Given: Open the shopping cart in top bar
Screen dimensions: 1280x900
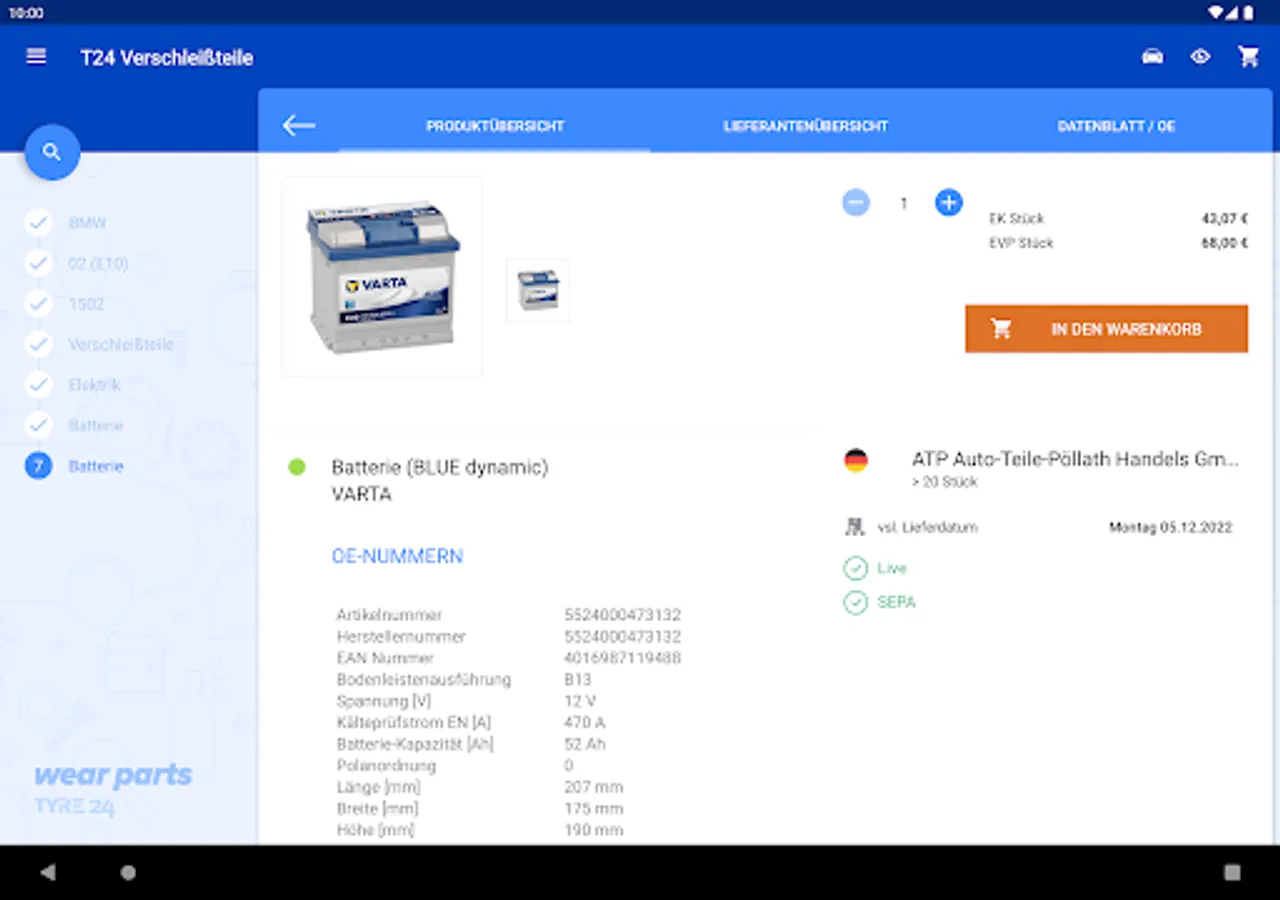Looking at the screenshot, I should pyautogui.click(x=1248, y=57).
